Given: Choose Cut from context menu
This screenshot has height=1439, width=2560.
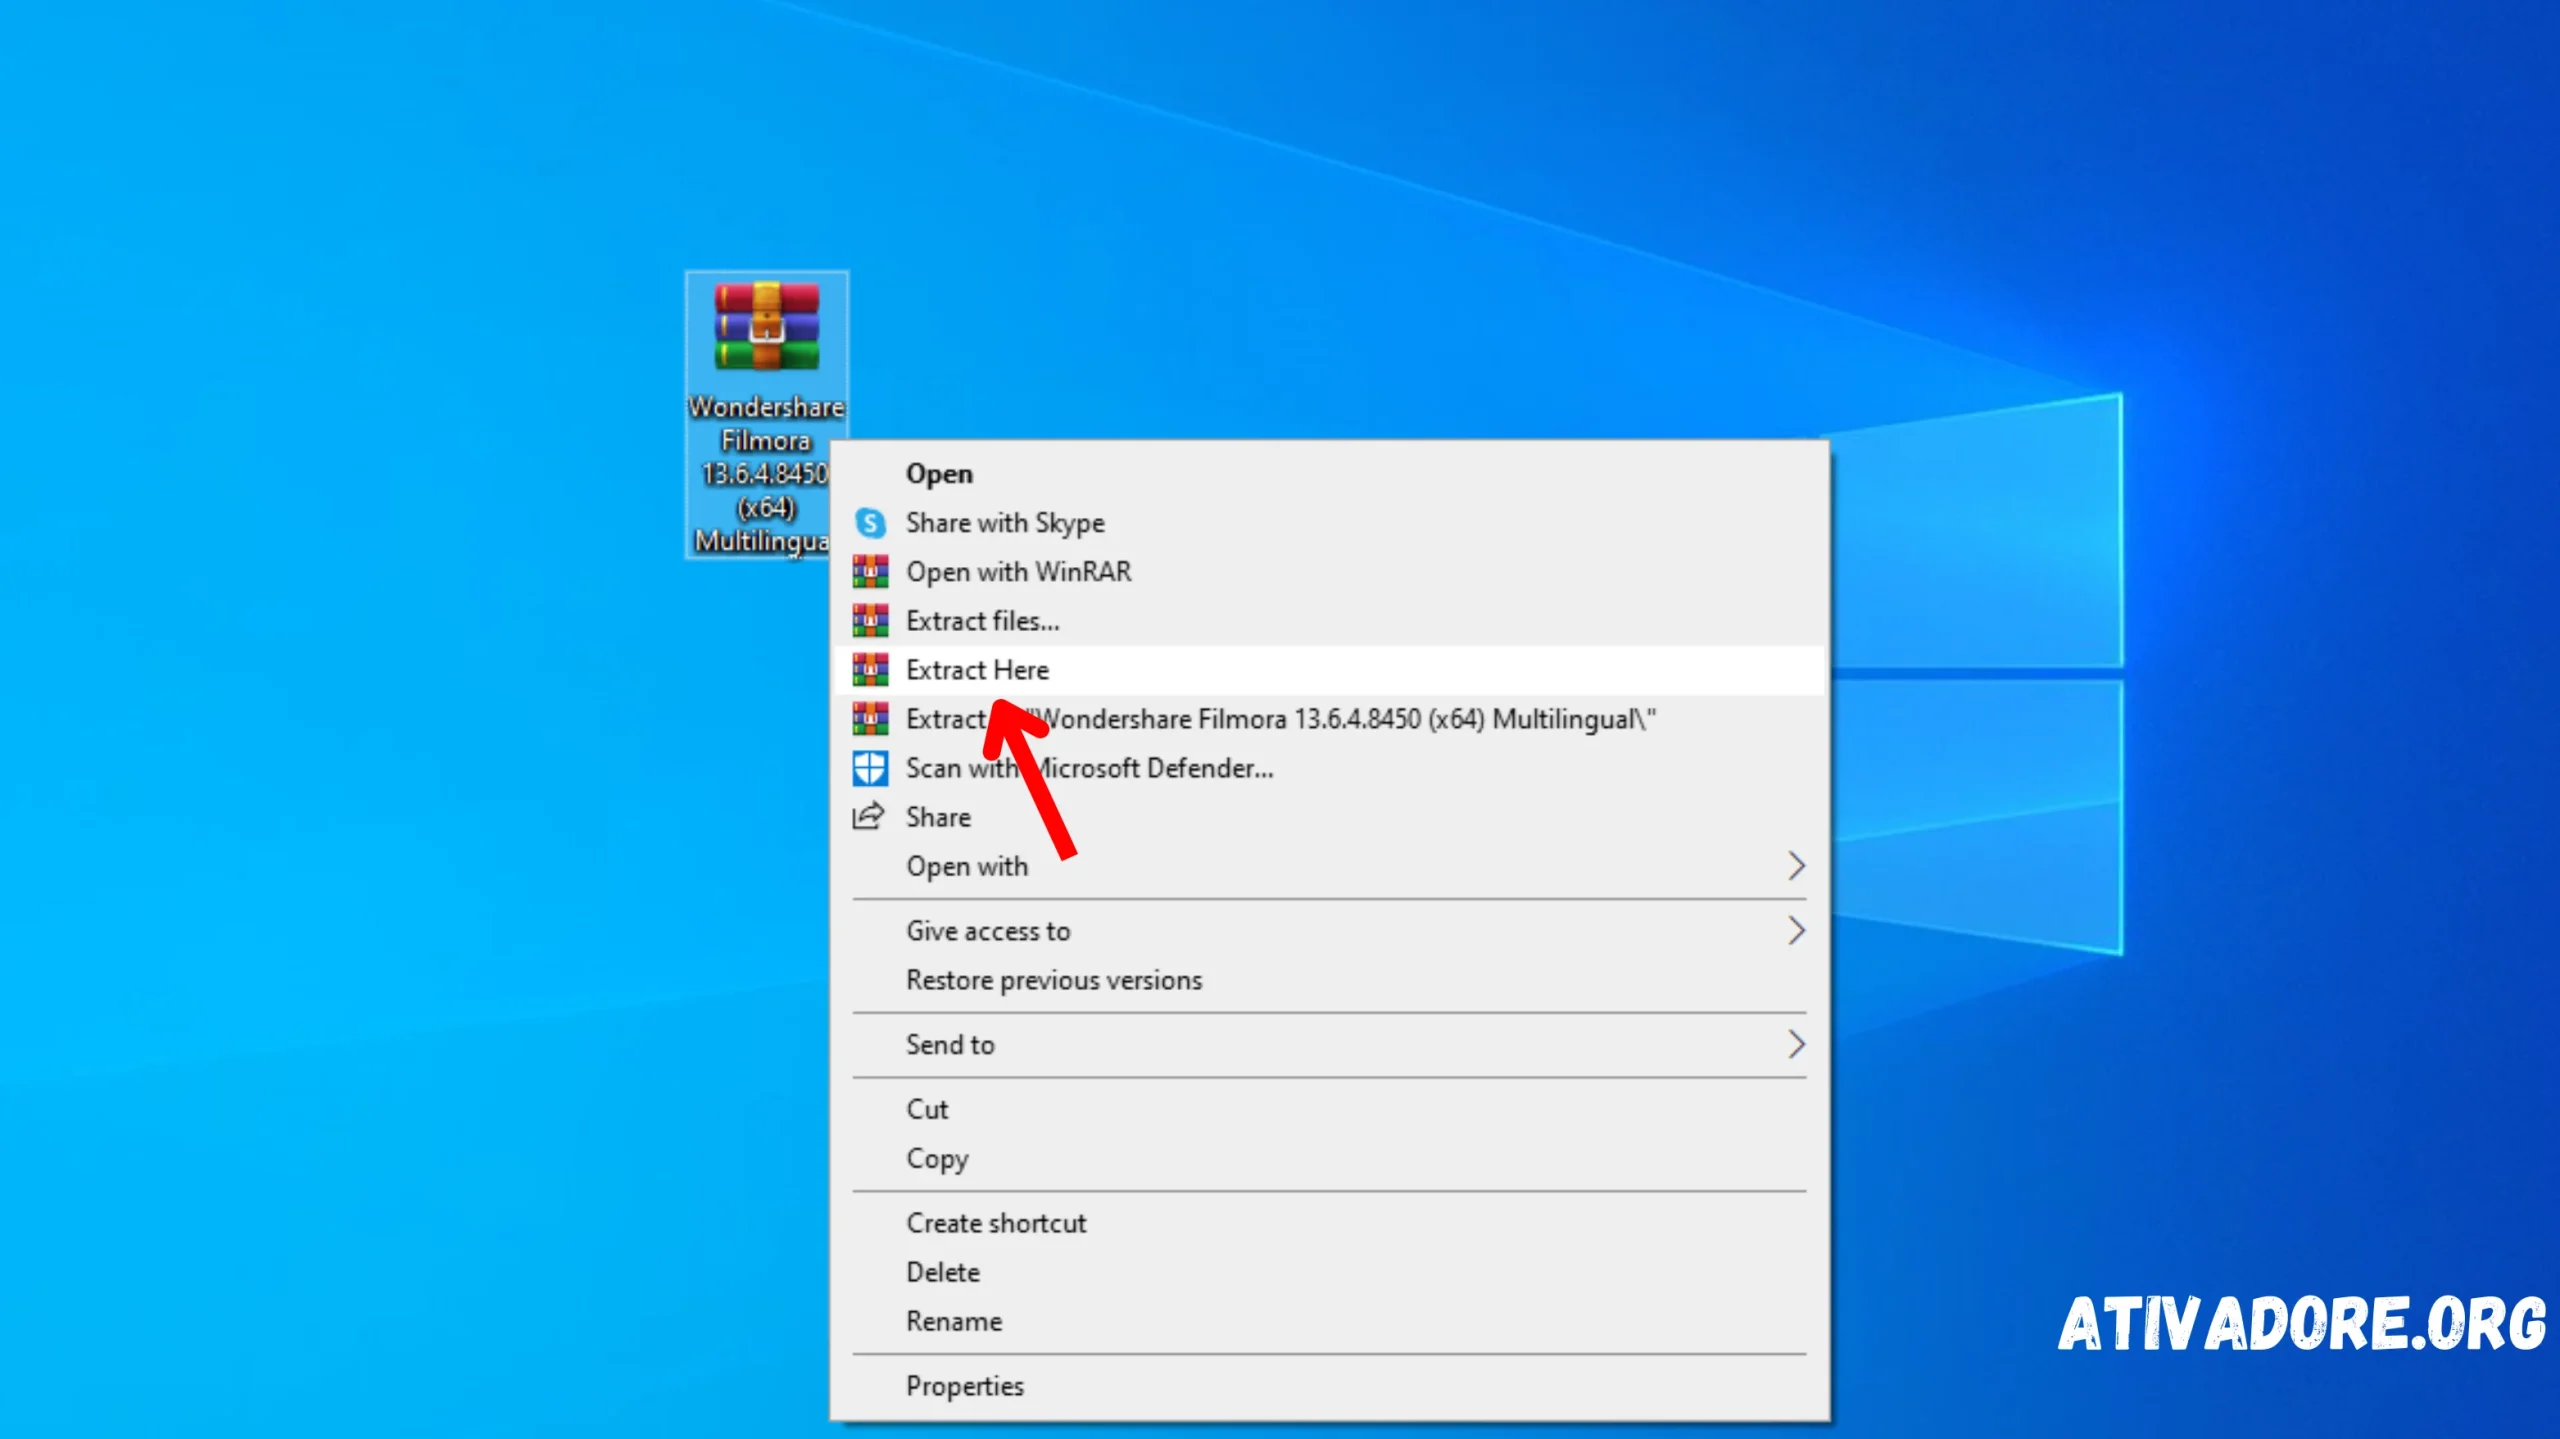Looking at the screenshot, I should [x=1329, y=1109].
